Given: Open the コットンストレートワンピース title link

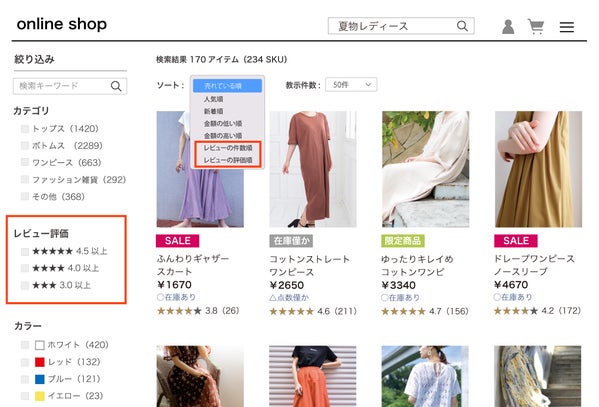Looking at the screenshot, I should click(309, 266).
